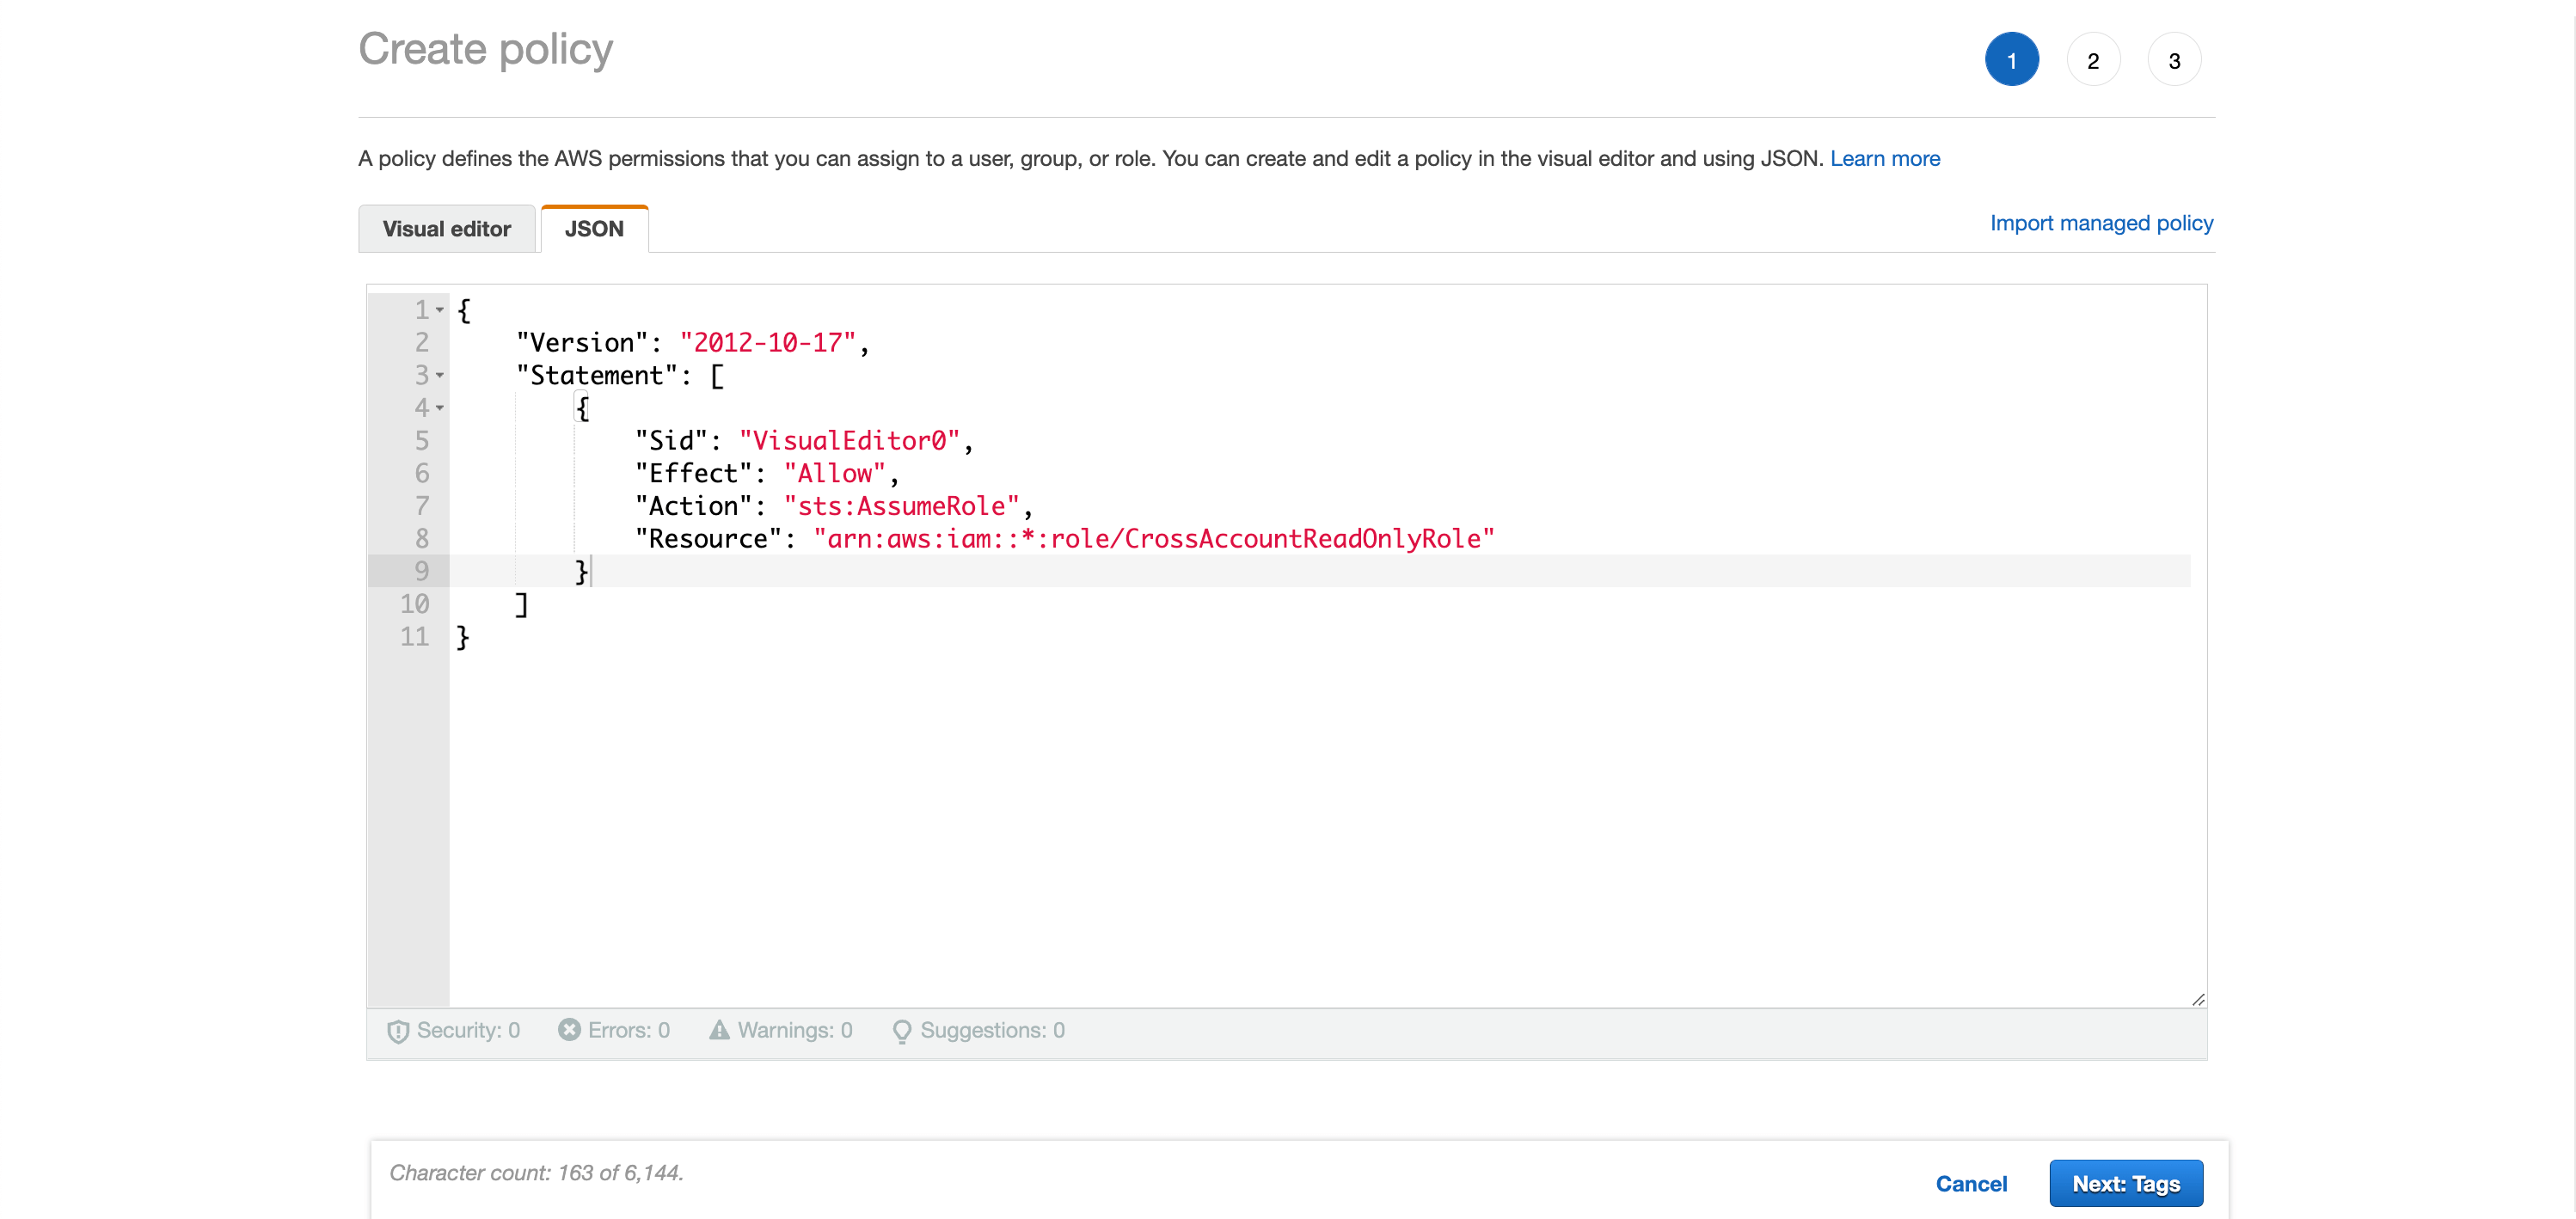Collapse the fold arrow on line 1
Viewport: 2576px width, 1219px height.
[x=440, y=310]
